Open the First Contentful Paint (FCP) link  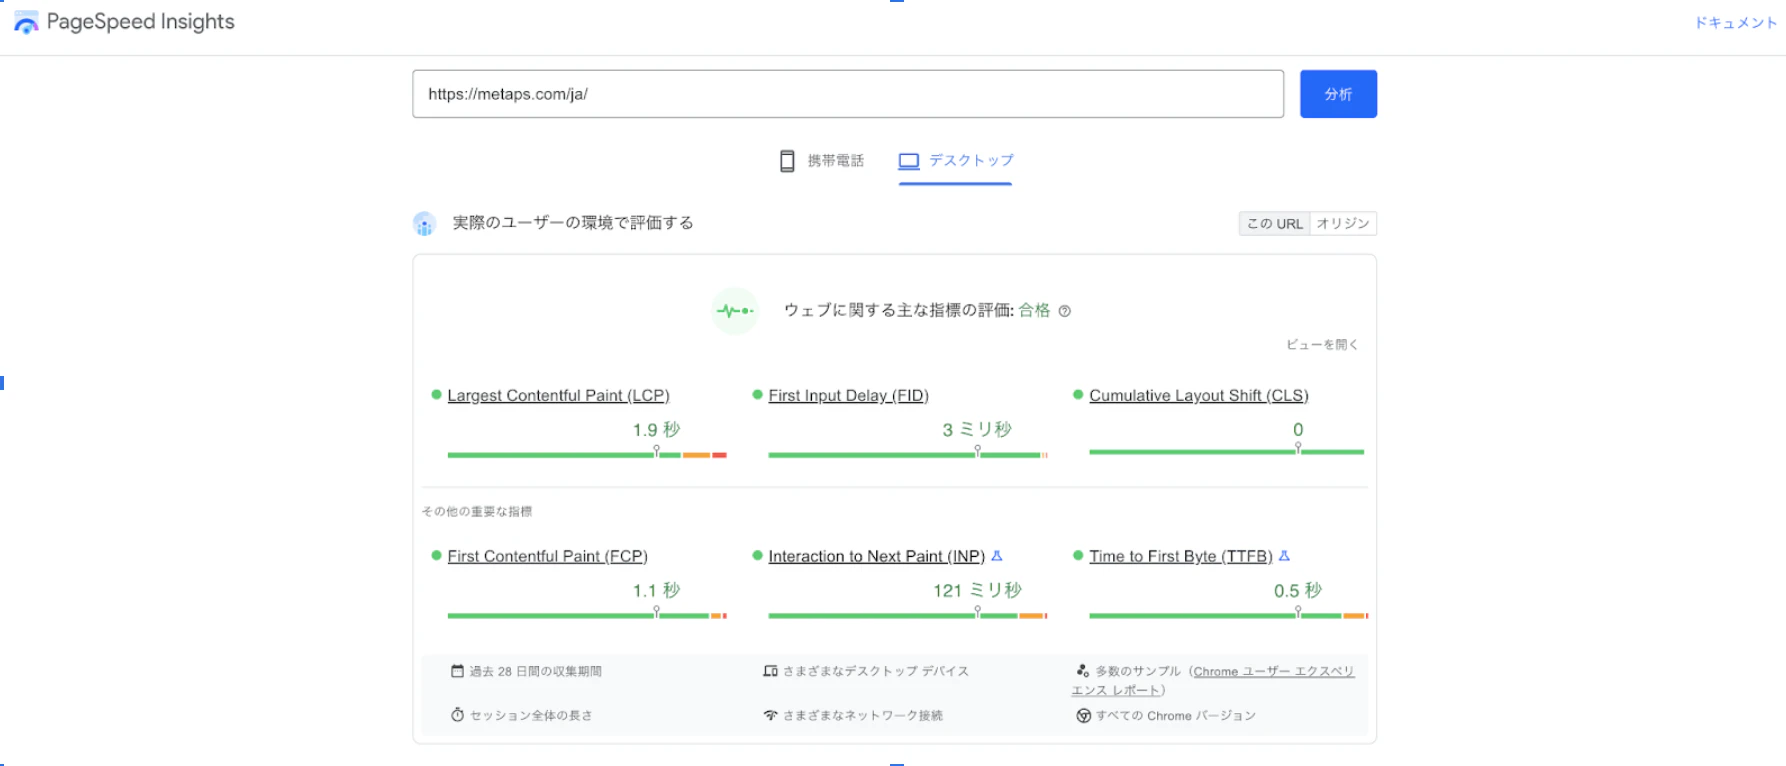click(547, 556)
